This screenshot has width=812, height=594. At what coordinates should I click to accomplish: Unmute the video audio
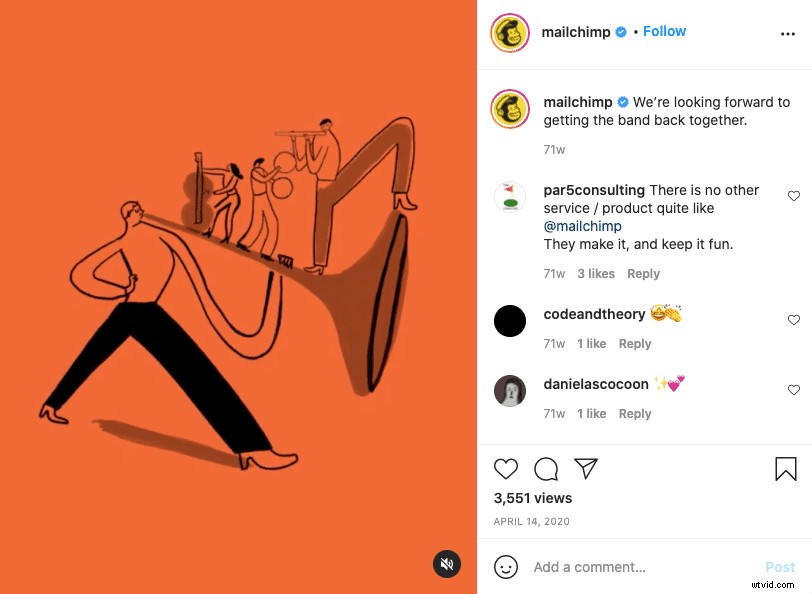pyautogui.click(x=447, y=564)
